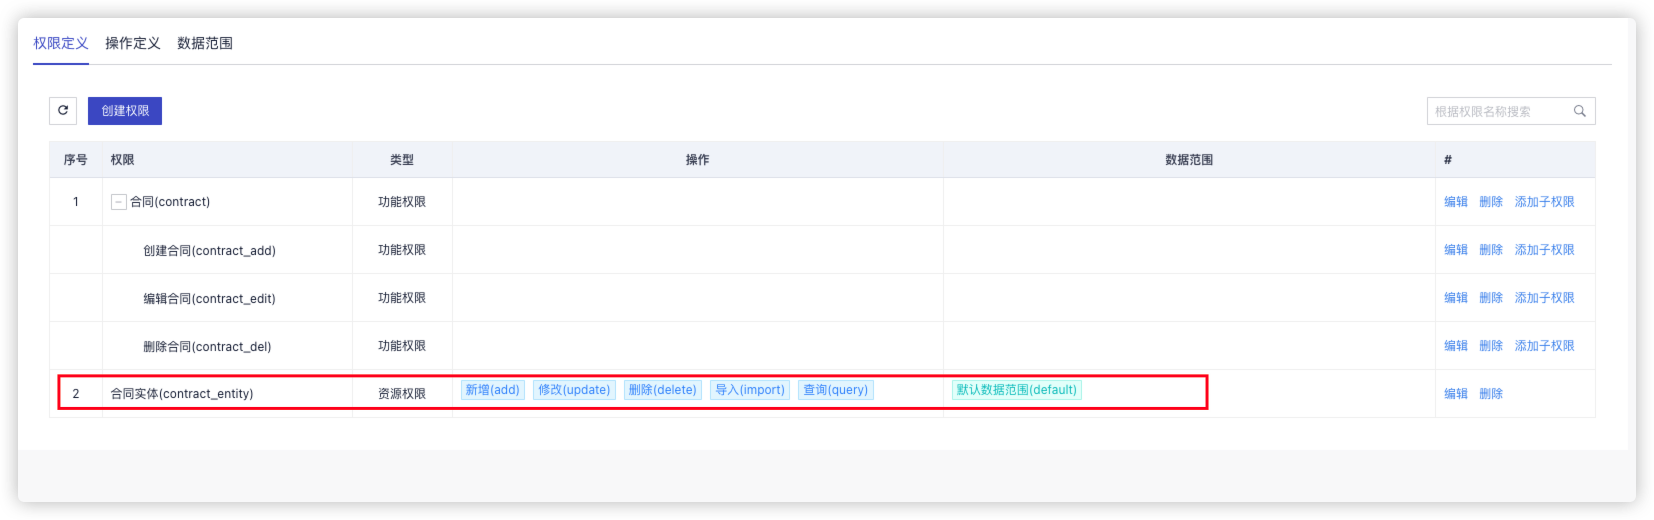Click the 查询(query) operation tag
The image size is (1654, 520).
pos(835,390)
